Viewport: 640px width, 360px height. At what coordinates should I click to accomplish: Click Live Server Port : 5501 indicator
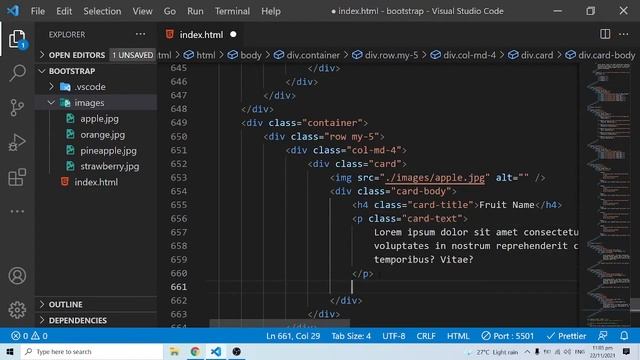[x=507, y=336]
